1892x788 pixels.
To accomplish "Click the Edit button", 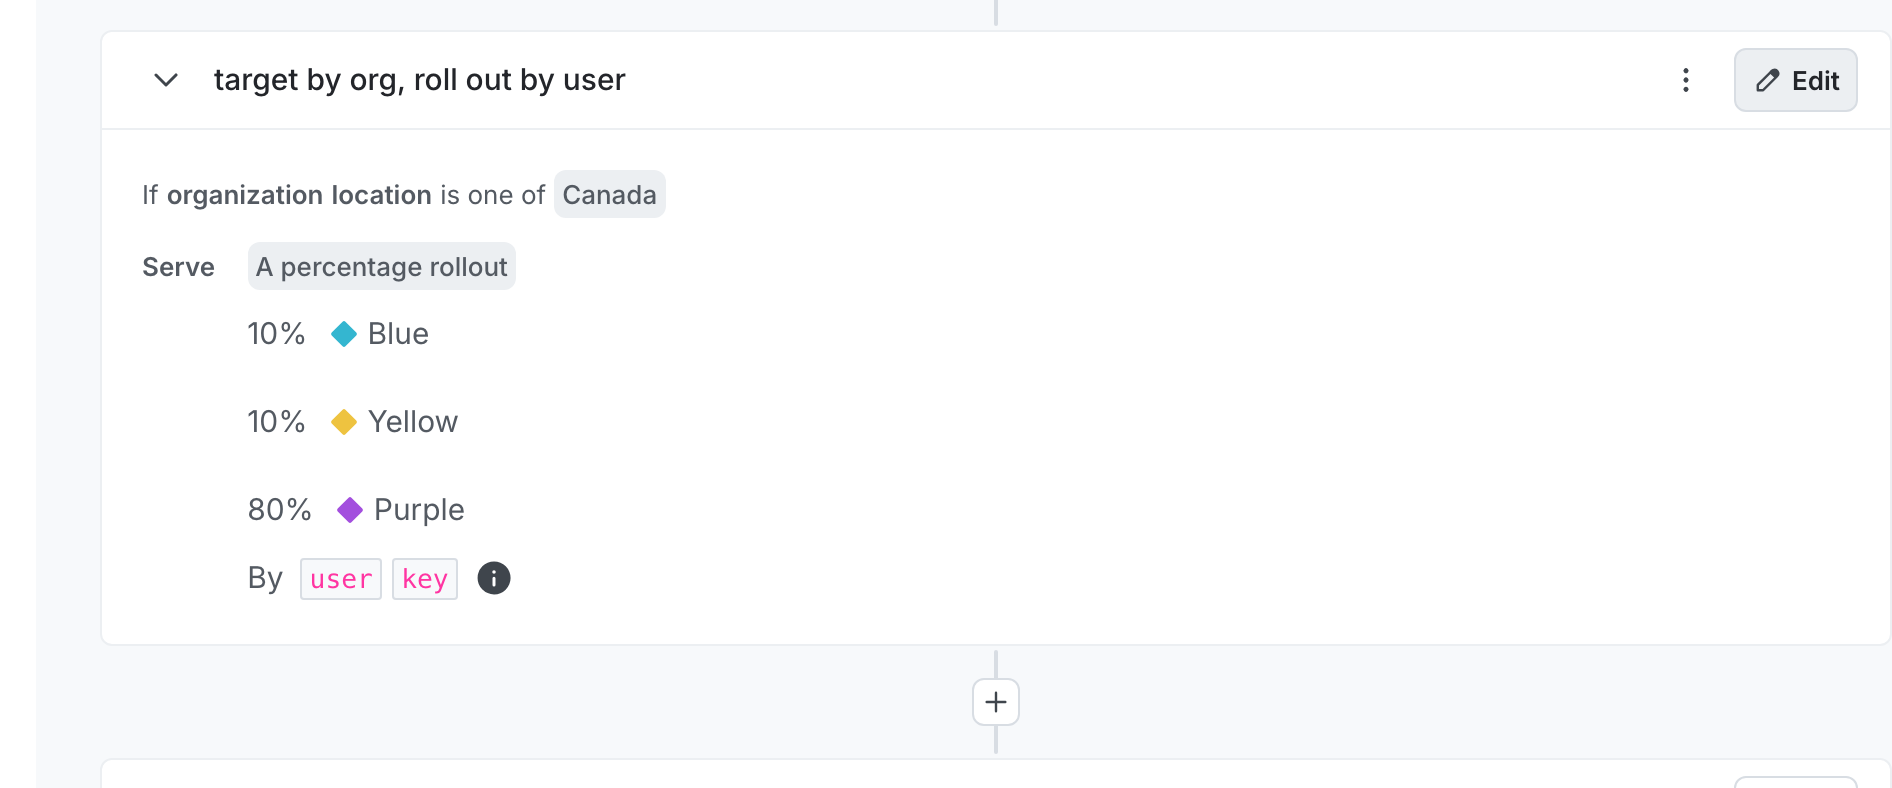I will tap(1795, 80).
